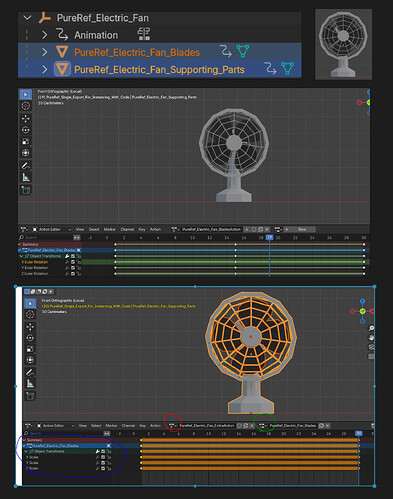Toggle mute checkbox on Y Scale channel
Screen dimensions: 393x499
click(x=103, y=463)
